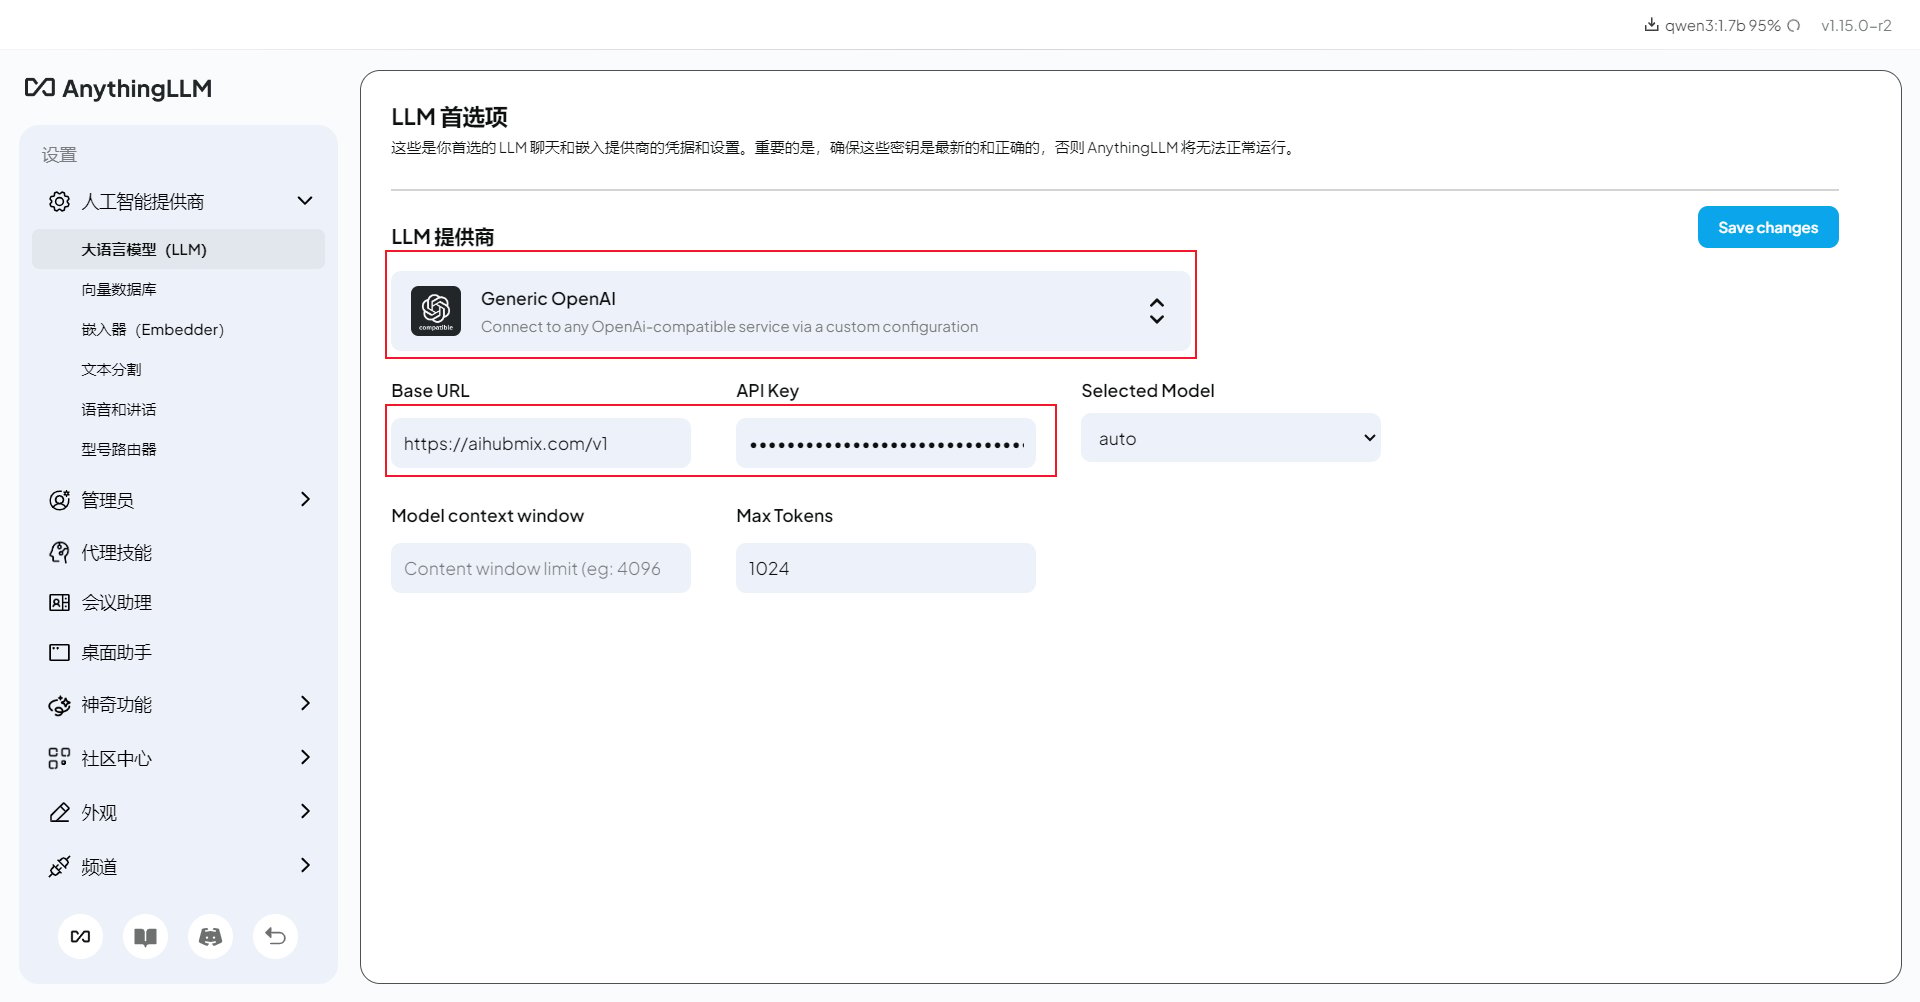Screen dimensions: 1920x1002
Task: Click the Base URL input field
Action: click(541, 443)
